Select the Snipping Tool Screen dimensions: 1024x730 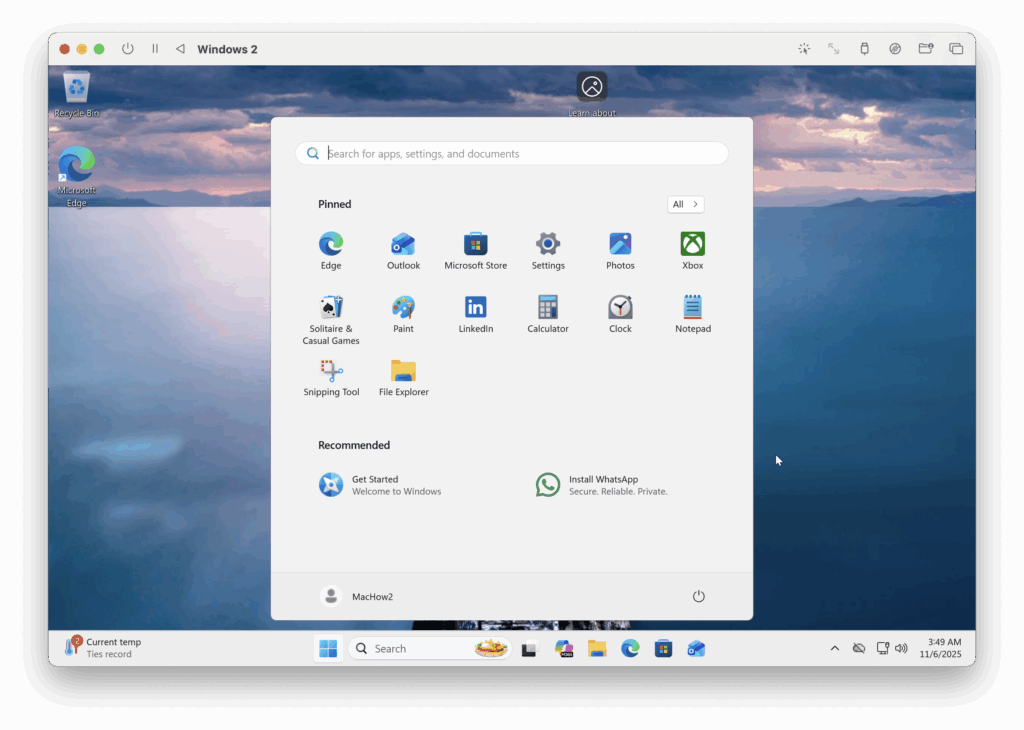coord(331,375)
